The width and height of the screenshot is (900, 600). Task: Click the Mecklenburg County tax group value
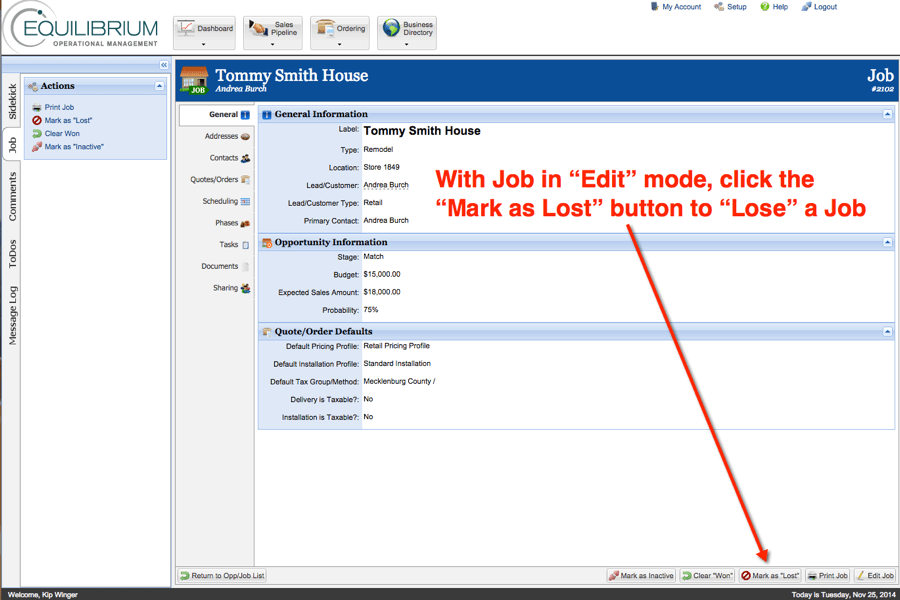tap(399, 381)
